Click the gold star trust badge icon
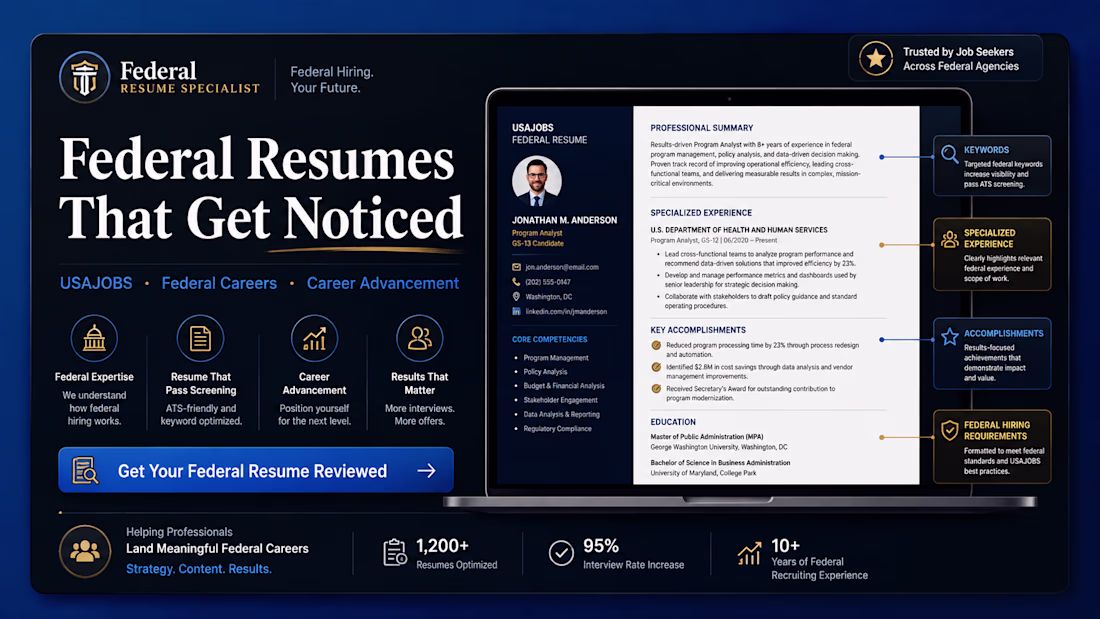 tap(876, 58)
